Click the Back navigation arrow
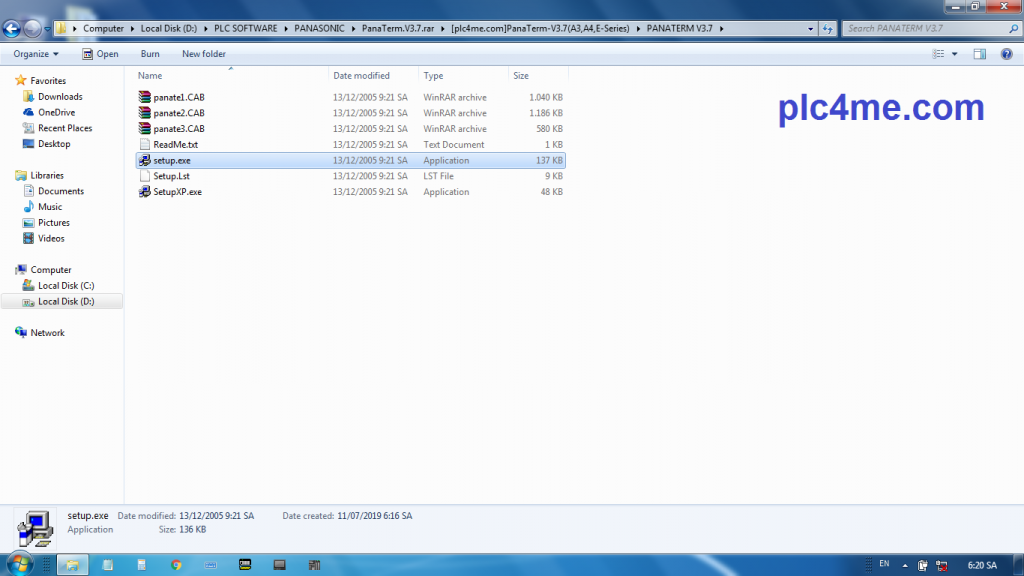 pos(13,28)
